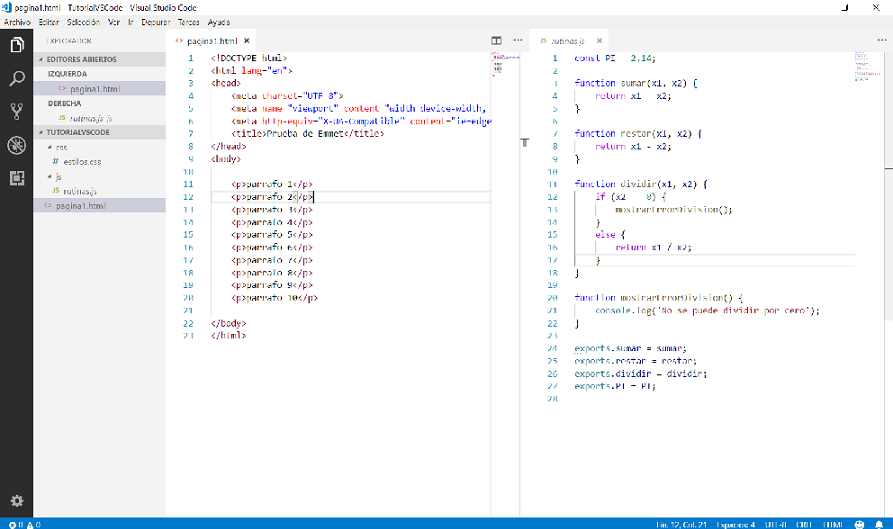Open the Manage gear menu
The width and height of the screenshot is (893, 529).
click(x=17, y=501)
